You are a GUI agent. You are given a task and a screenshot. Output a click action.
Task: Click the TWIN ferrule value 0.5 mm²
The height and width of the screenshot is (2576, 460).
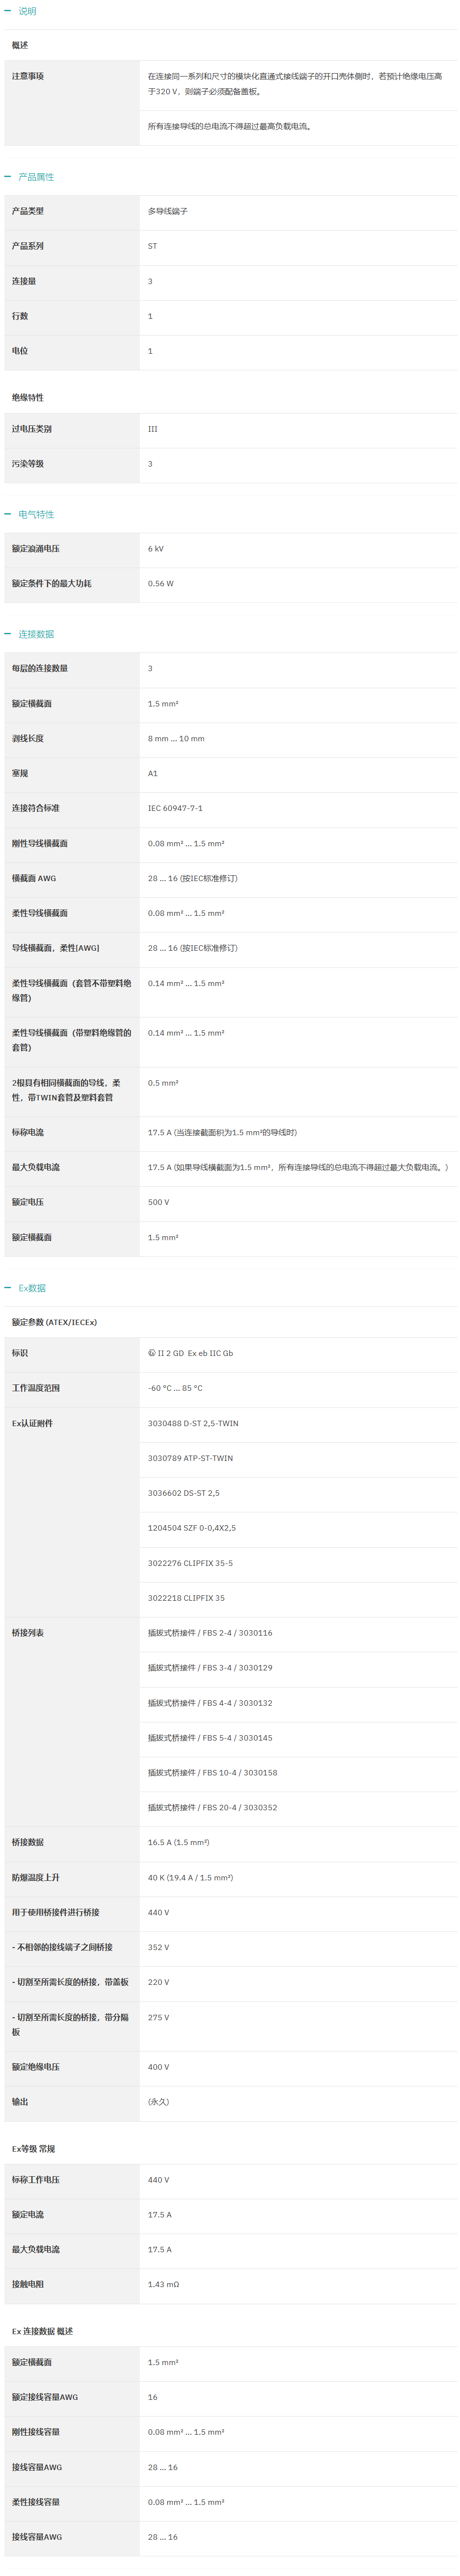pyautogui.click(x=163, y=1083)
